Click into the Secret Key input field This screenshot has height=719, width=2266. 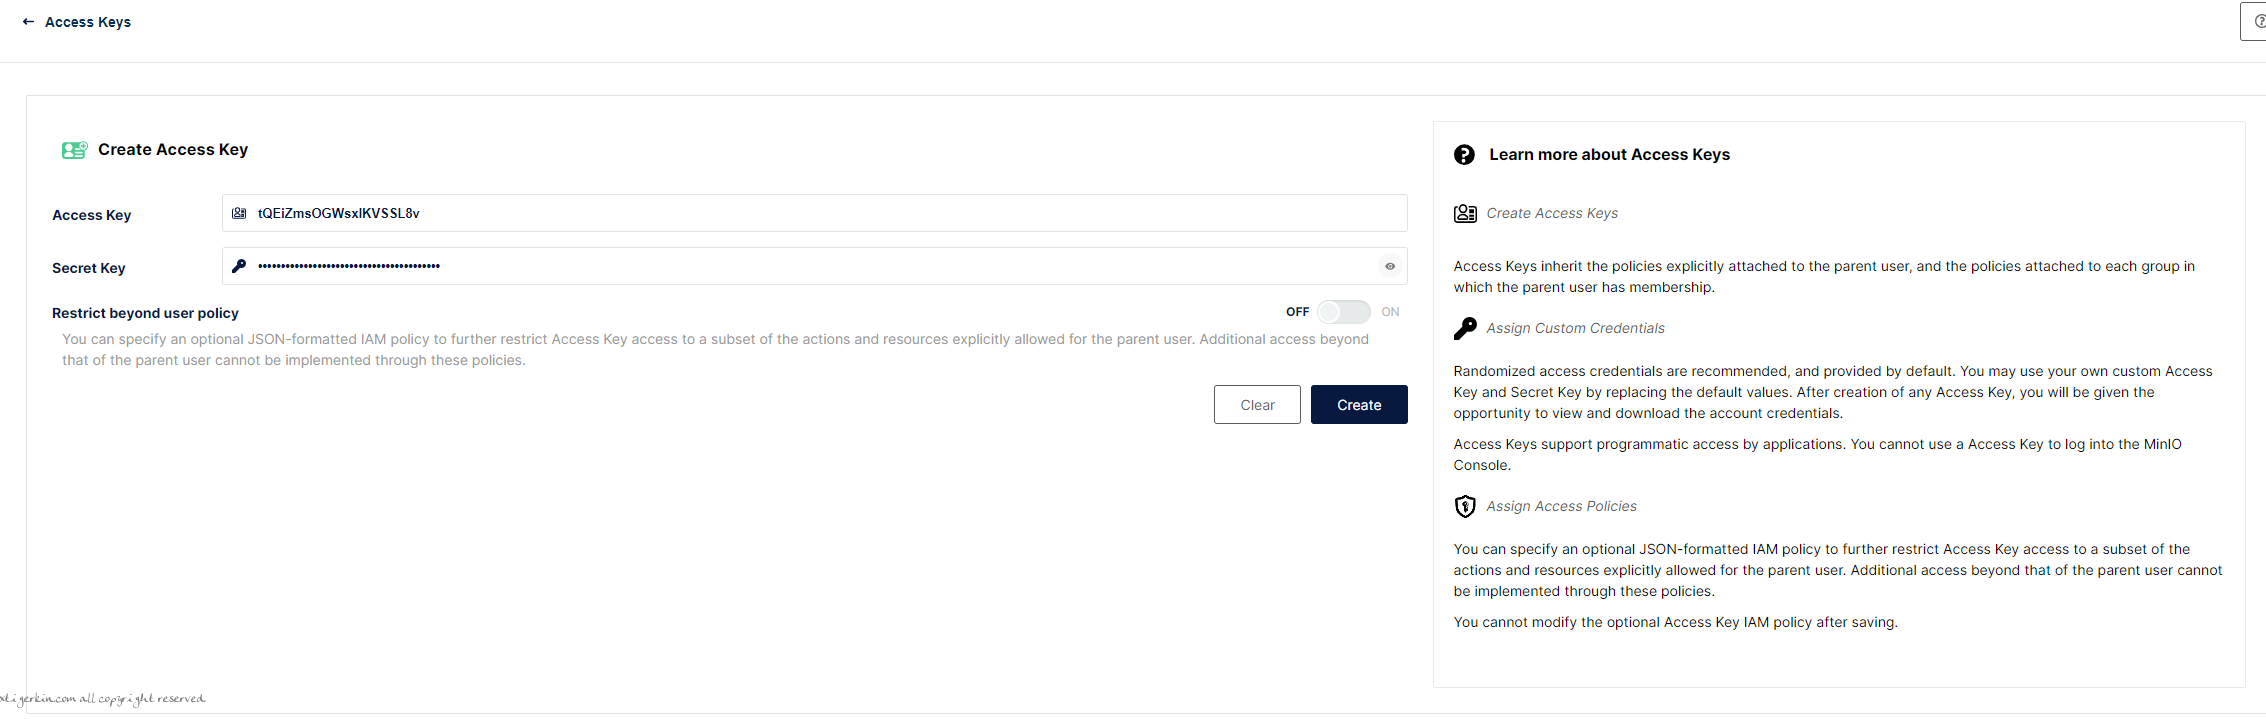pyautogui.click(x=814, y=266)
